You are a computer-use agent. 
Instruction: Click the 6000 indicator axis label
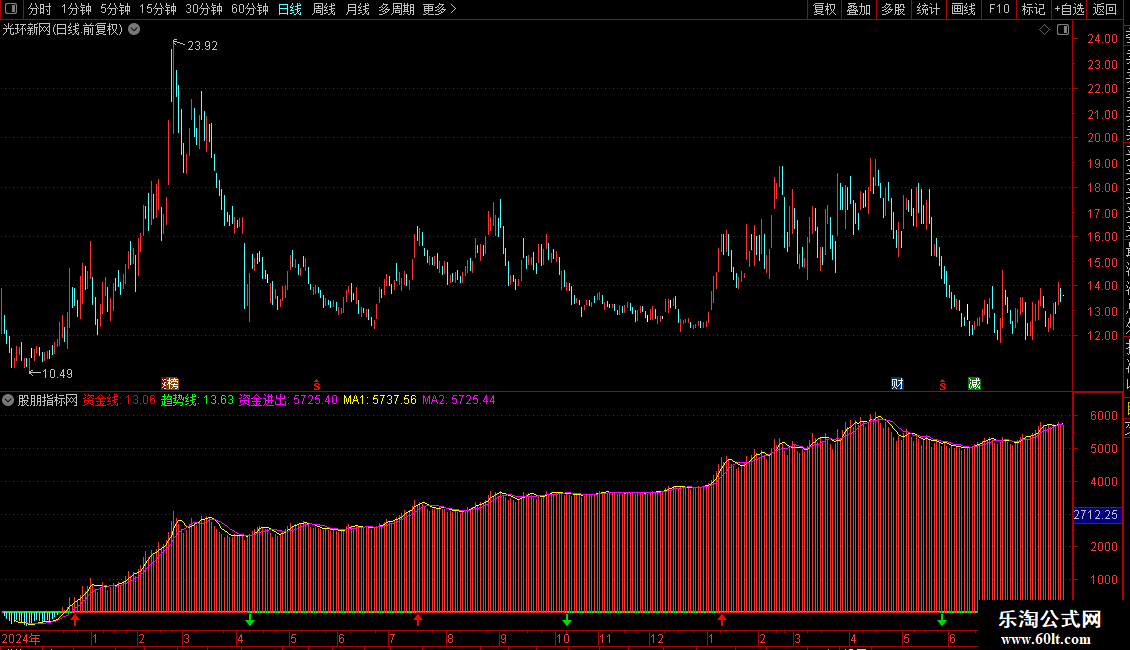point(1104,416)
